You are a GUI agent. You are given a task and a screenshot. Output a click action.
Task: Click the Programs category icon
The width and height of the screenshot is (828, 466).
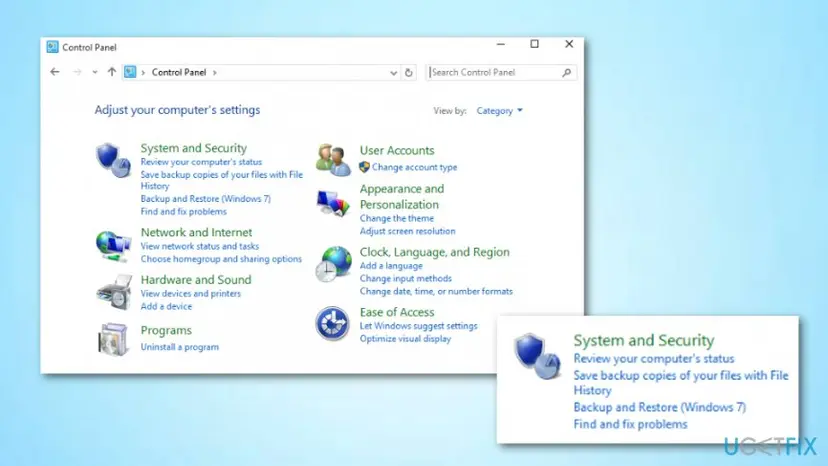tap(114, 339)
